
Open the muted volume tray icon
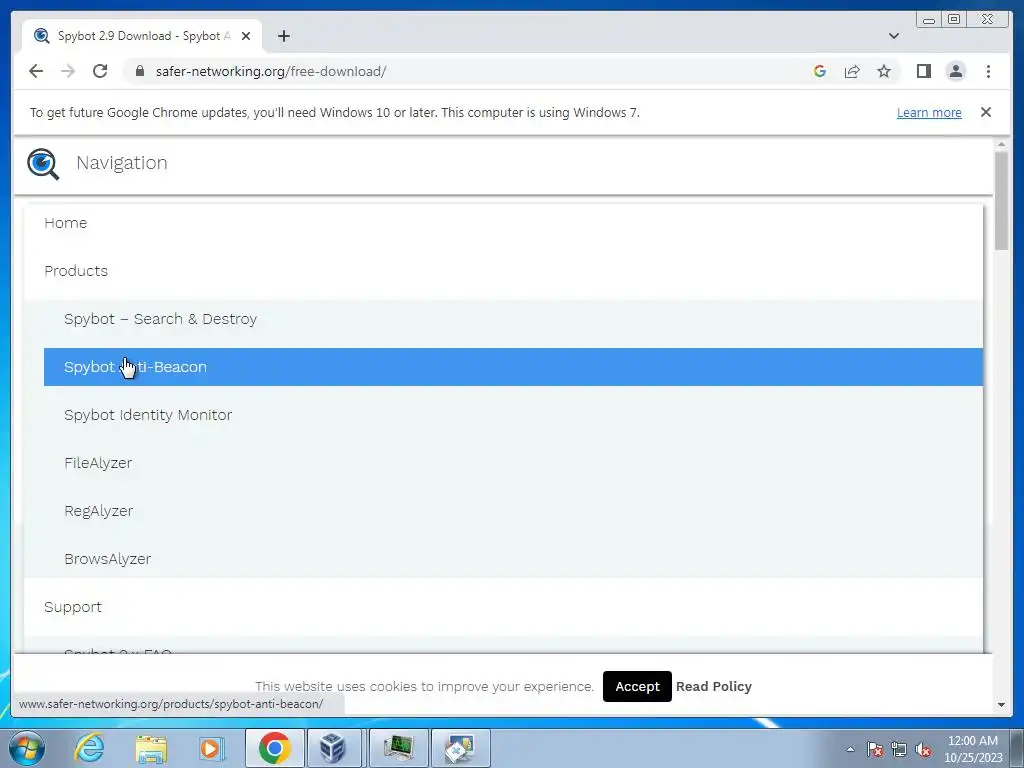coord(923,749)
